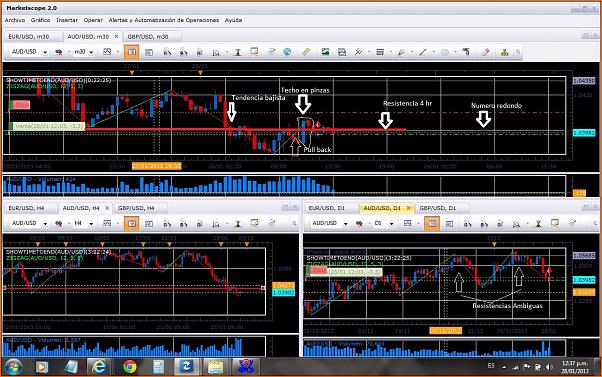Click 1.03982 current price label on m30 chart
602x377 pixels.
pos(584,132)
